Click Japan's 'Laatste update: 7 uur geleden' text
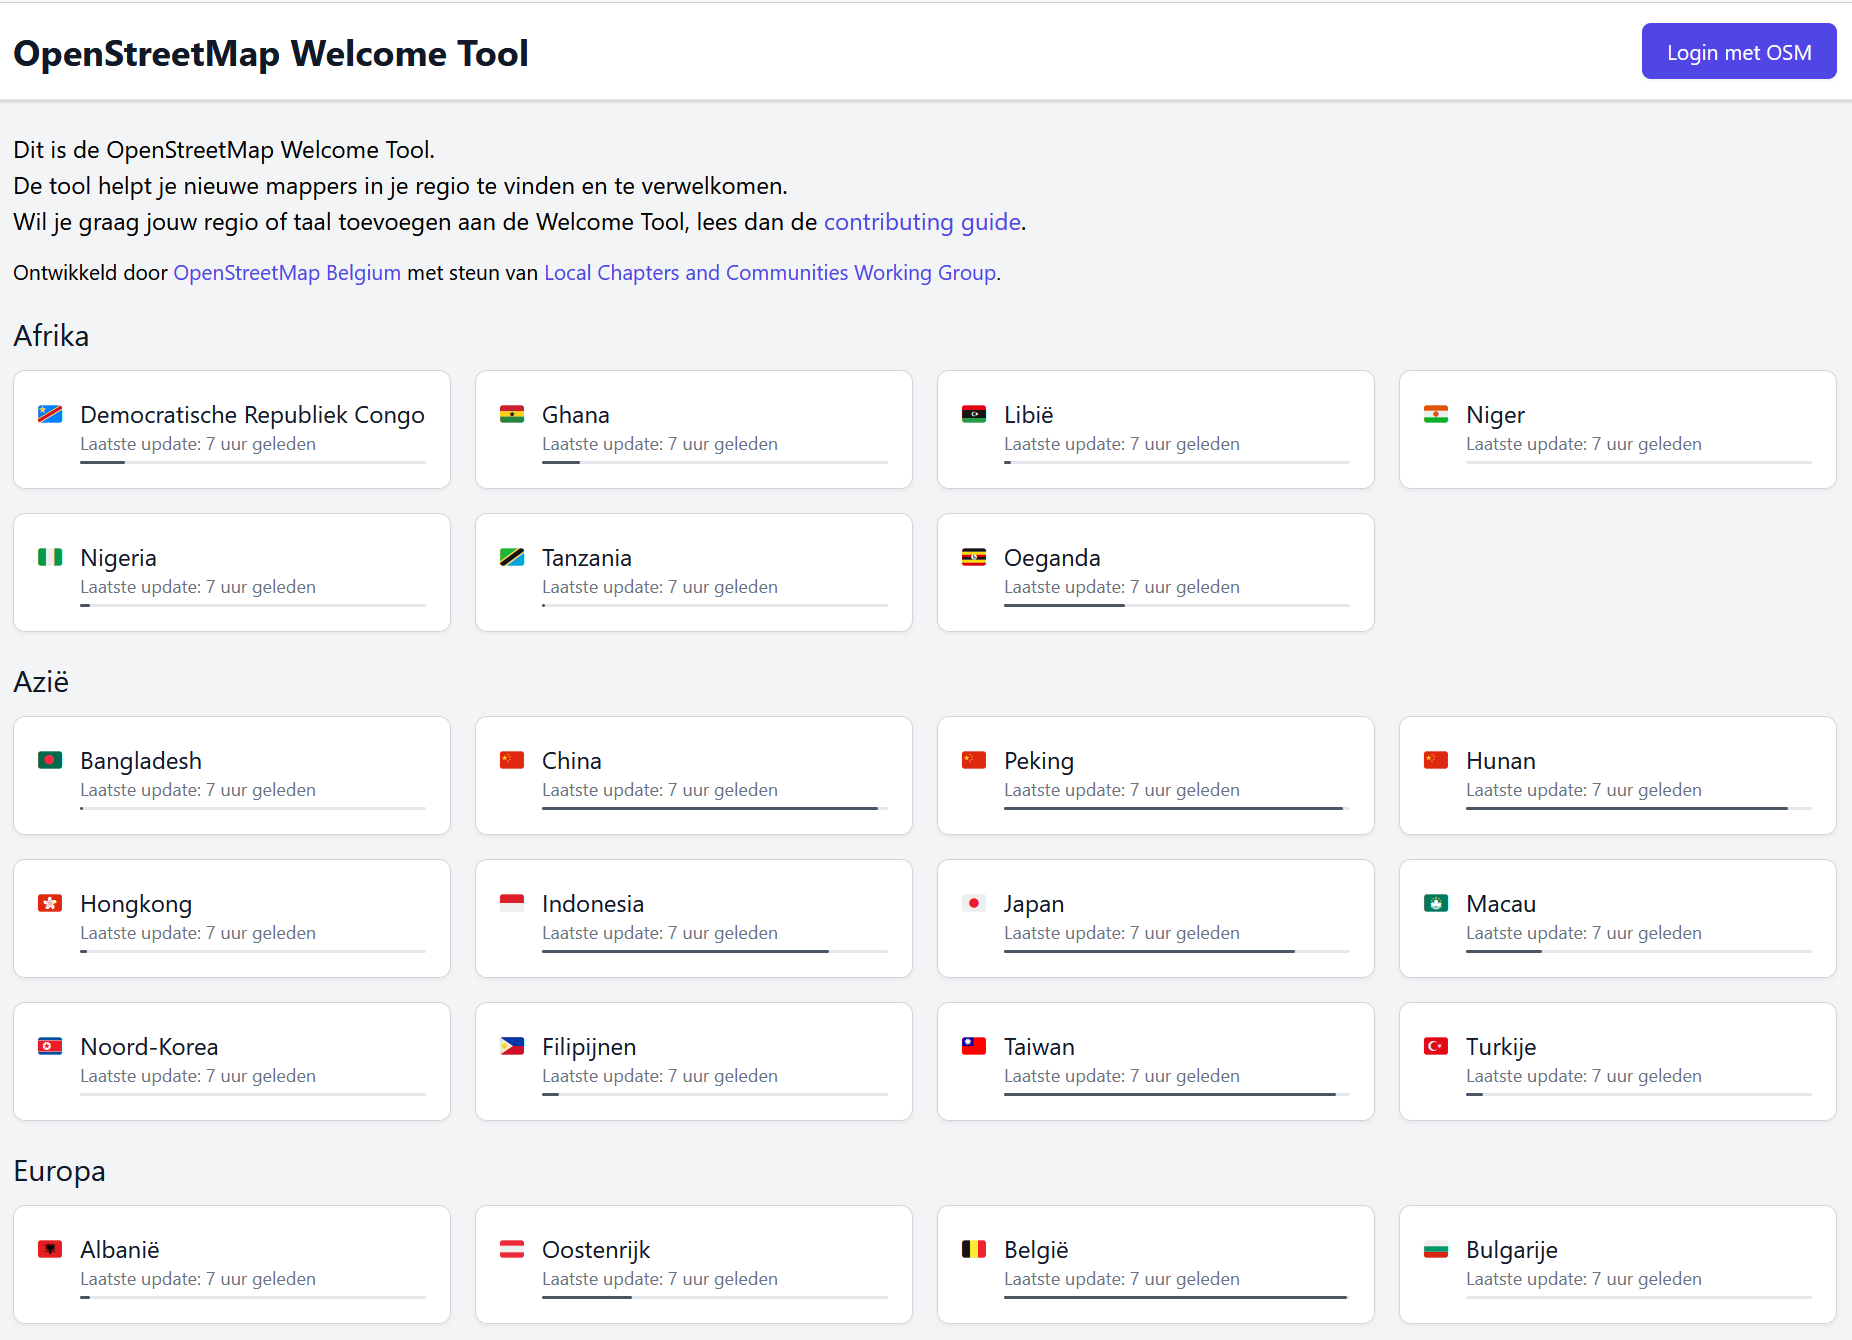 click(1122, 933)
